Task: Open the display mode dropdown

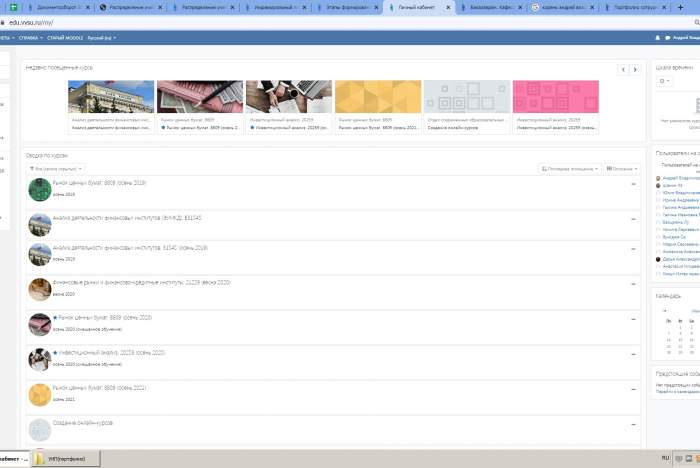Action: point(621,169)
